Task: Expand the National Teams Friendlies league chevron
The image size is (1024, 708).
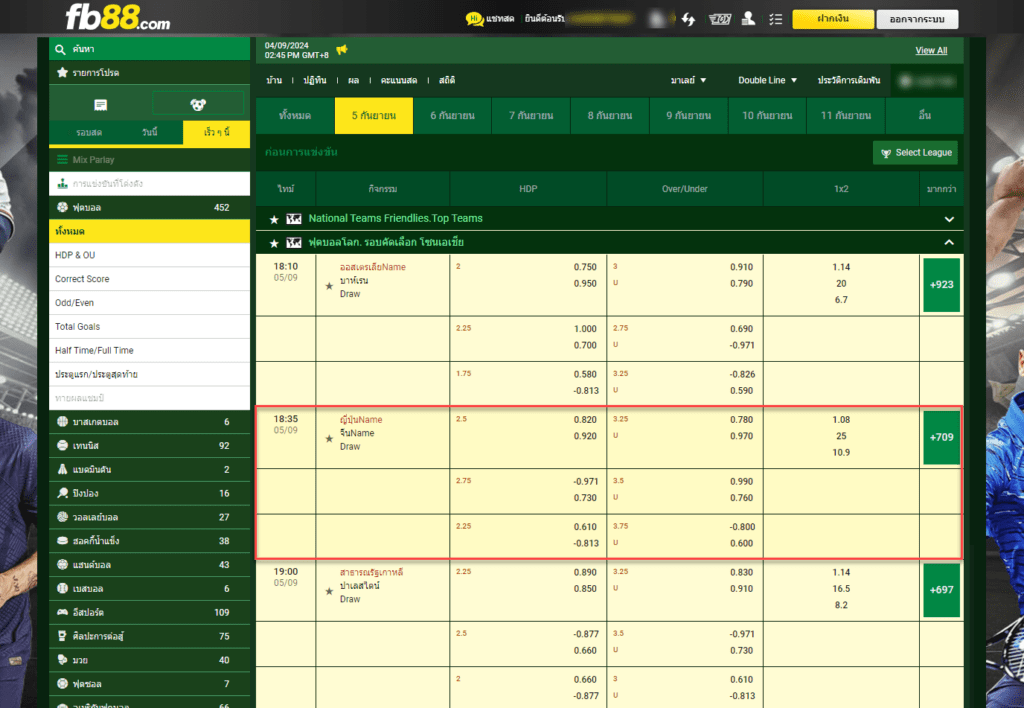Action: click(949, 219)
